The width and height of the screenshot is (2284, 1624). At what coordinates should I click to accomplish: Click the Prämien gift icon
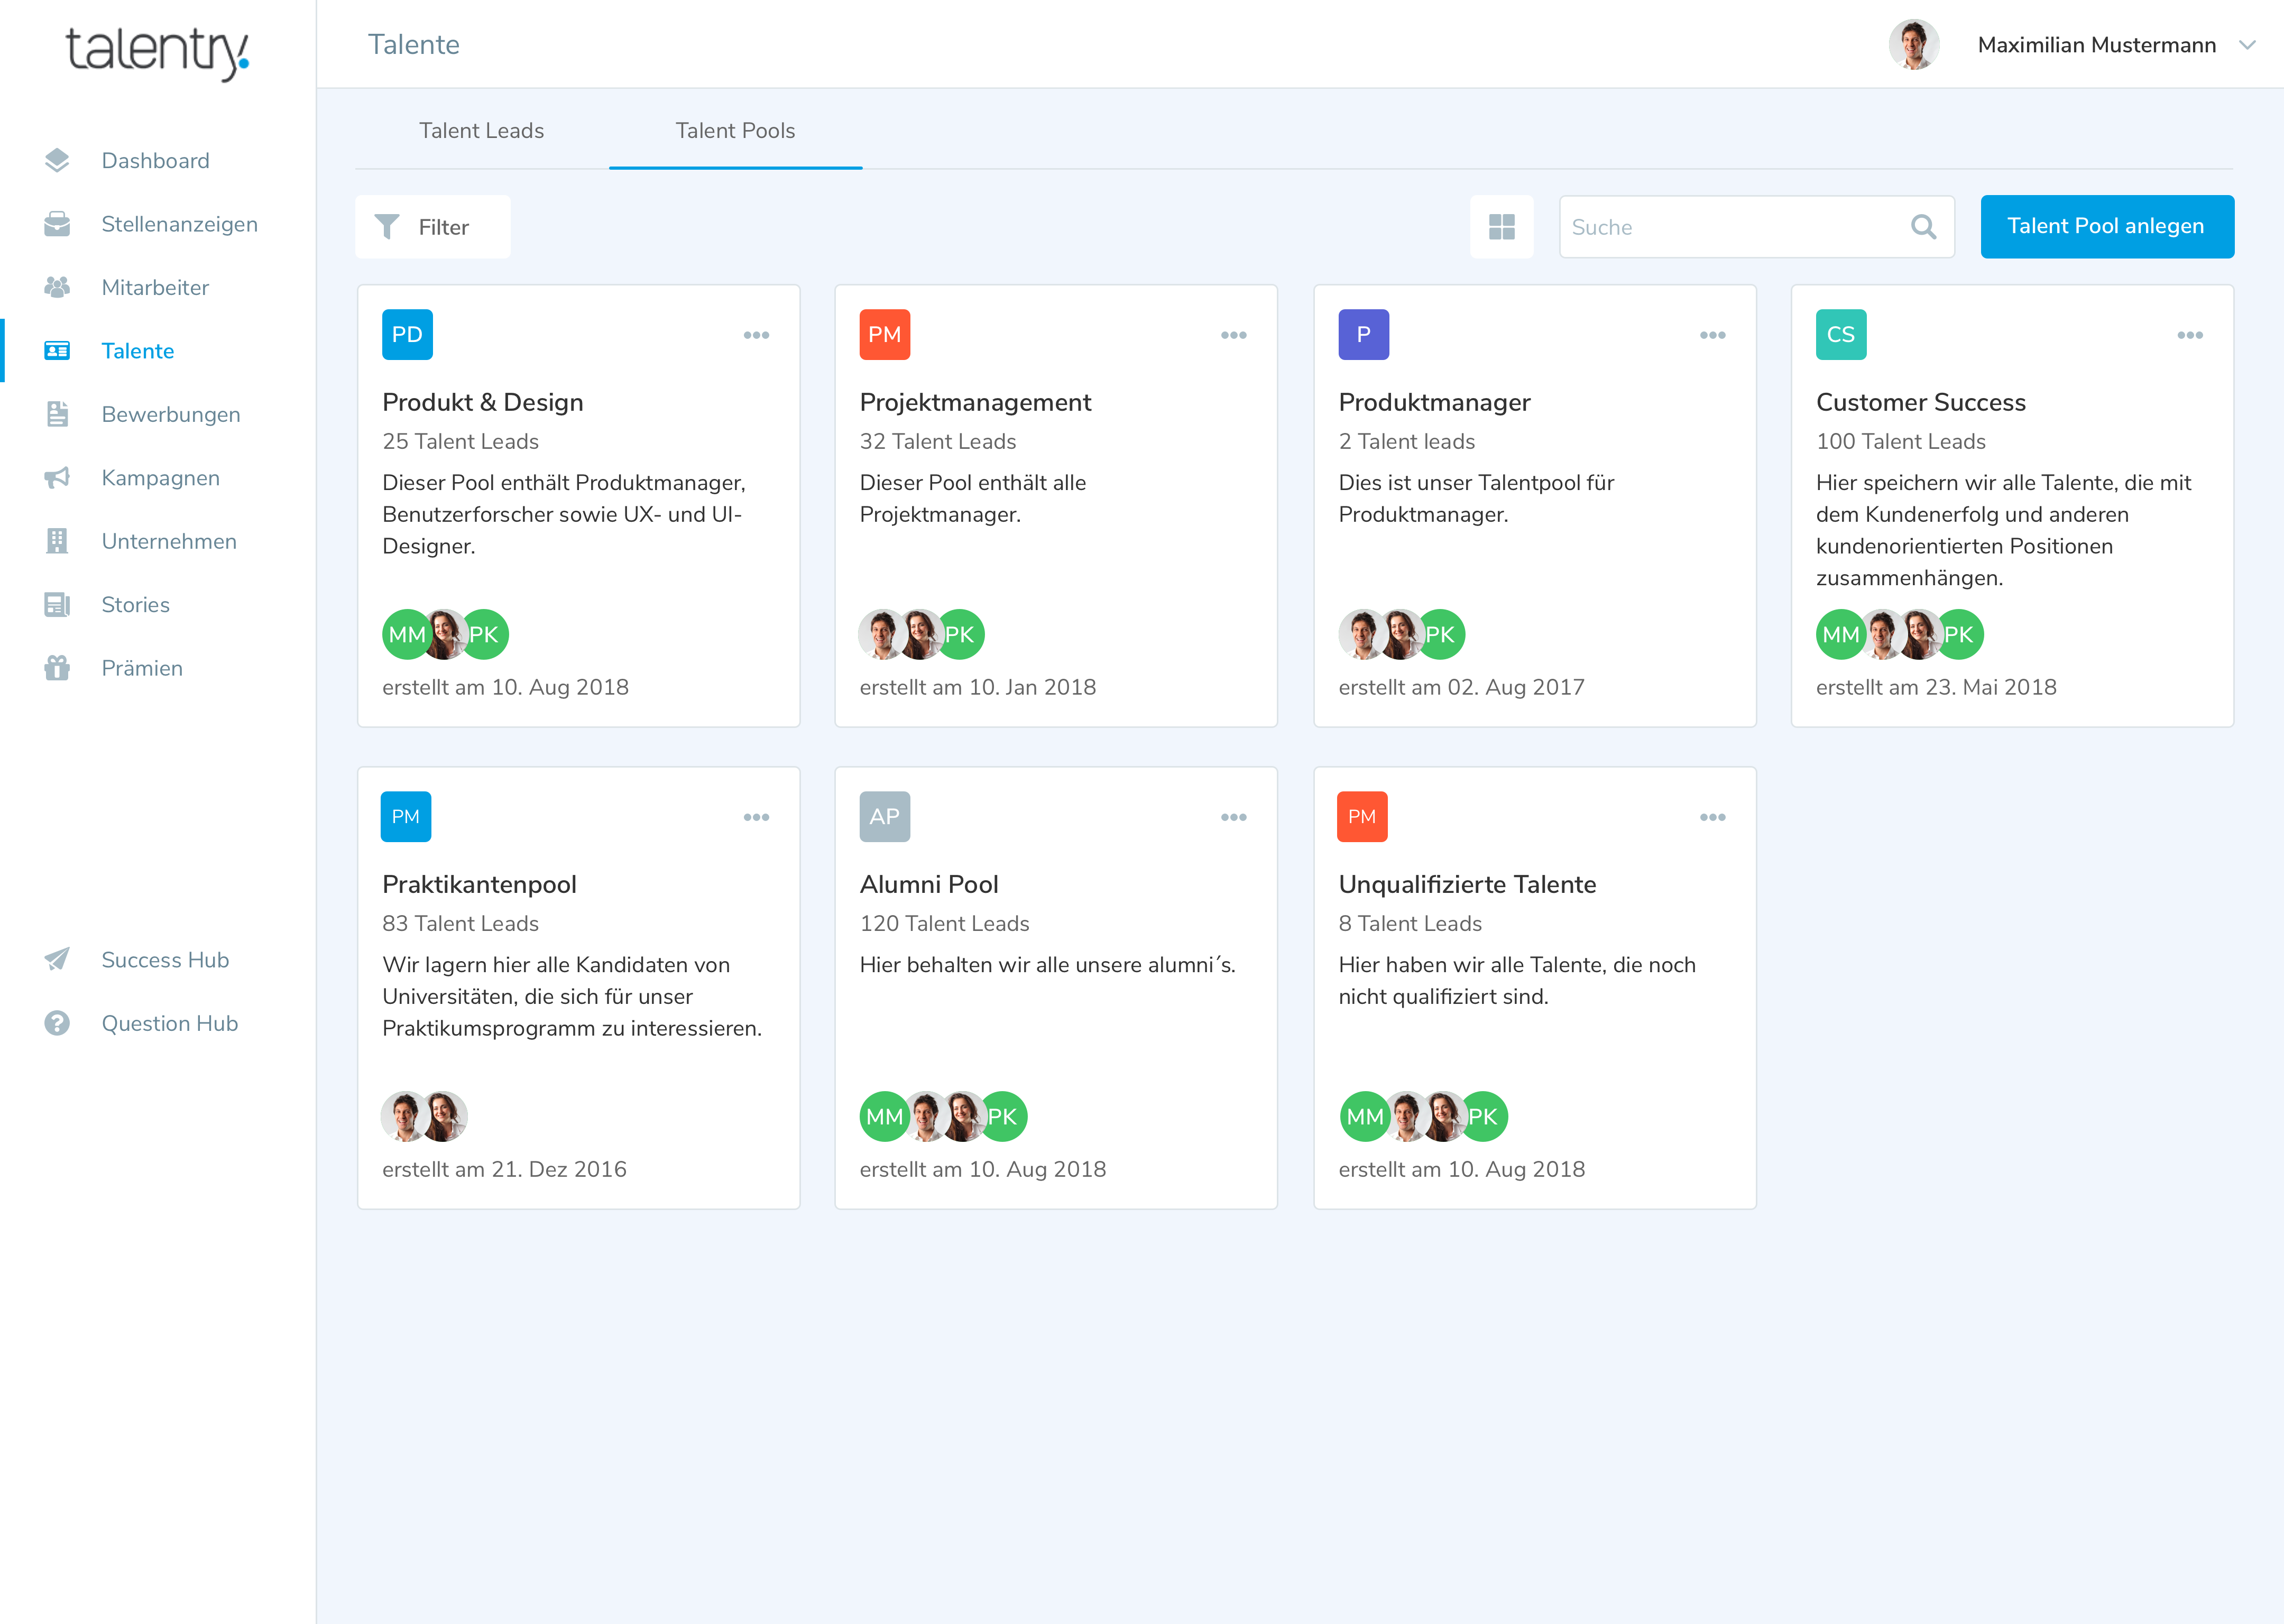click(57, 668)
